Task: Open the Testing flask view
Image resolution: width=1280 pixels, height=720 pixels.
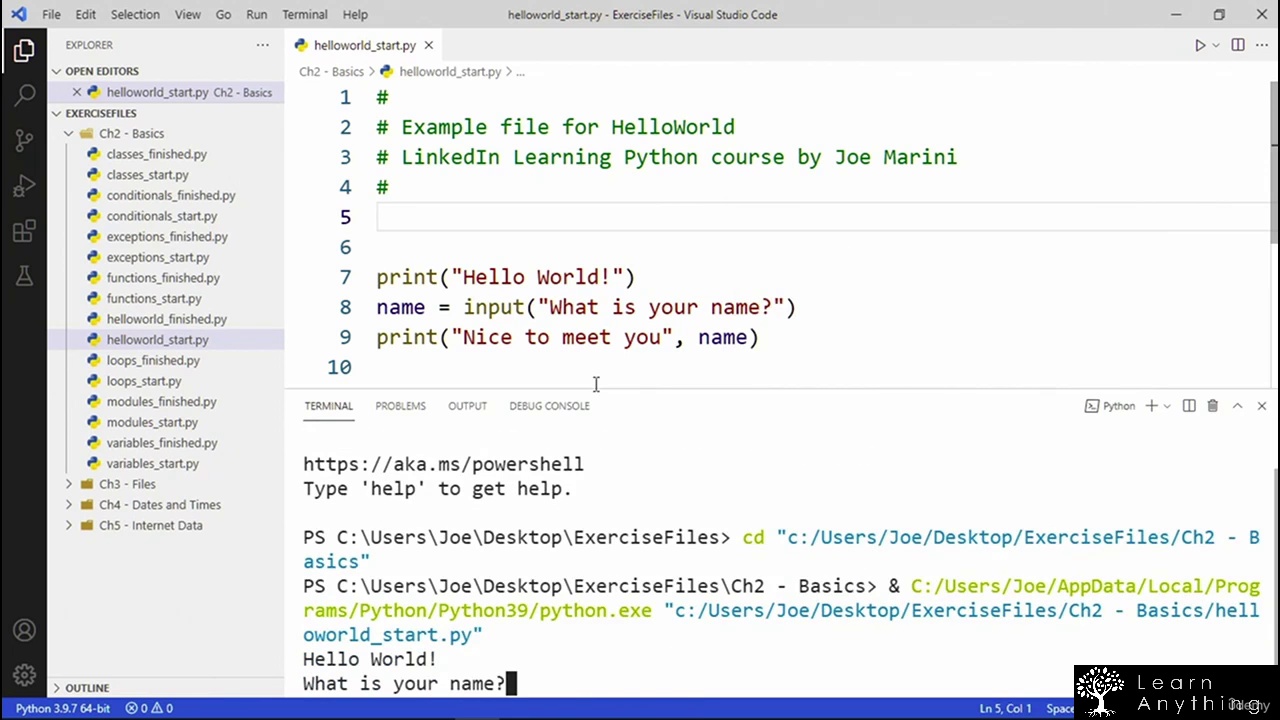Action: pyautogui.click(x=24, y=276)
